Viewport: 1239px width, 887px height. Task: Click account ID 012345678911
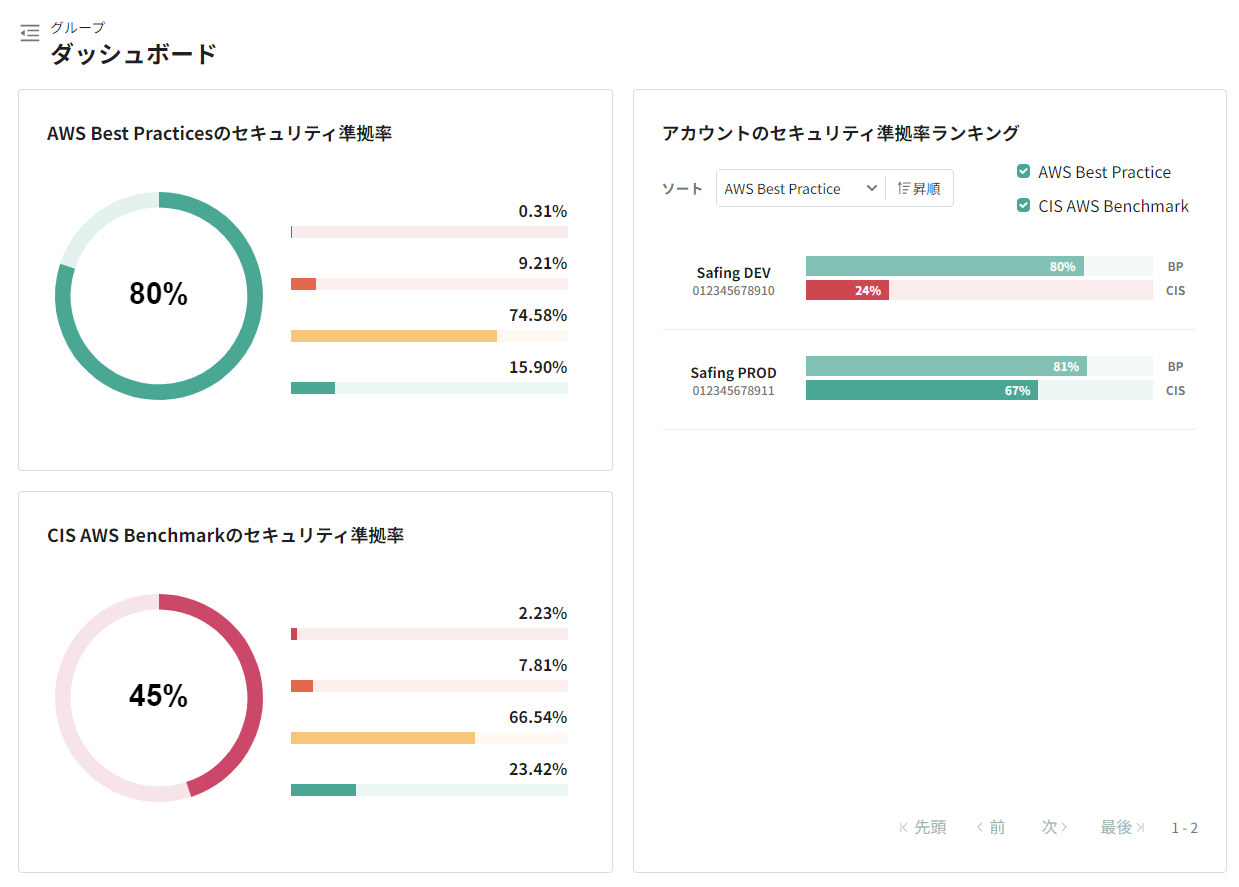pyautogui.click(x=733, y=391)
